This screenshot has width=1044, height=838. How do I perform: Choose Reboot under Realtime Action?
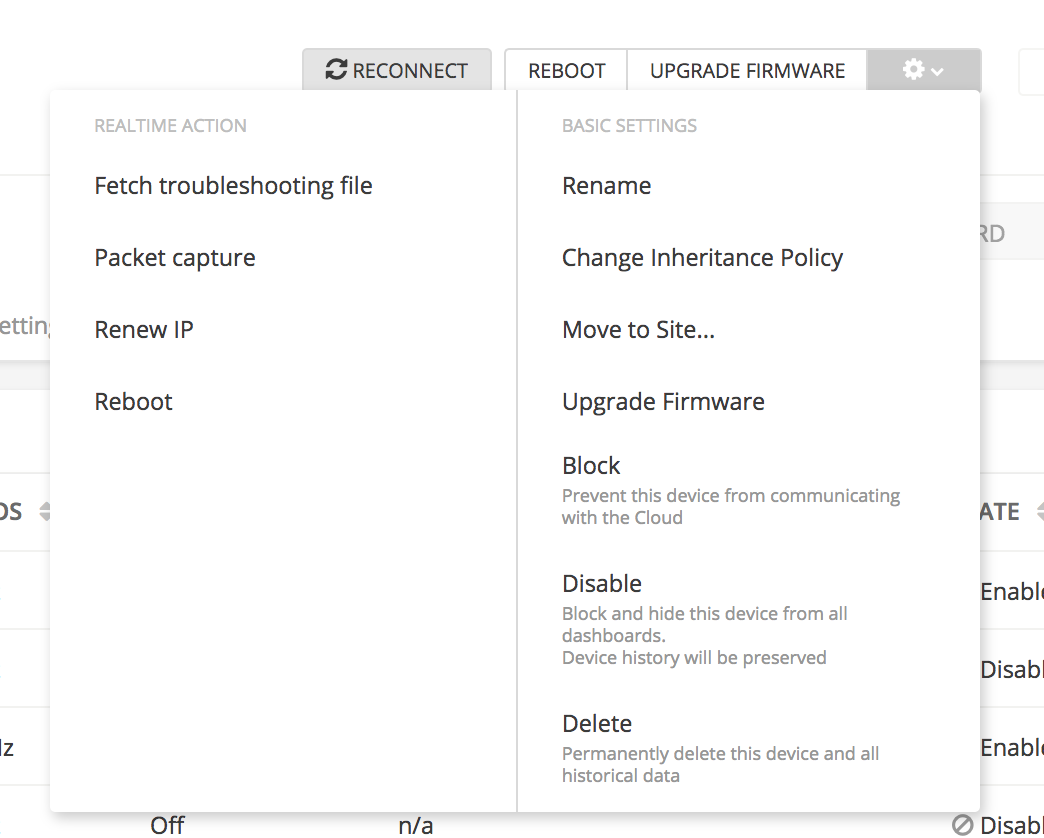tap(134, 402)
